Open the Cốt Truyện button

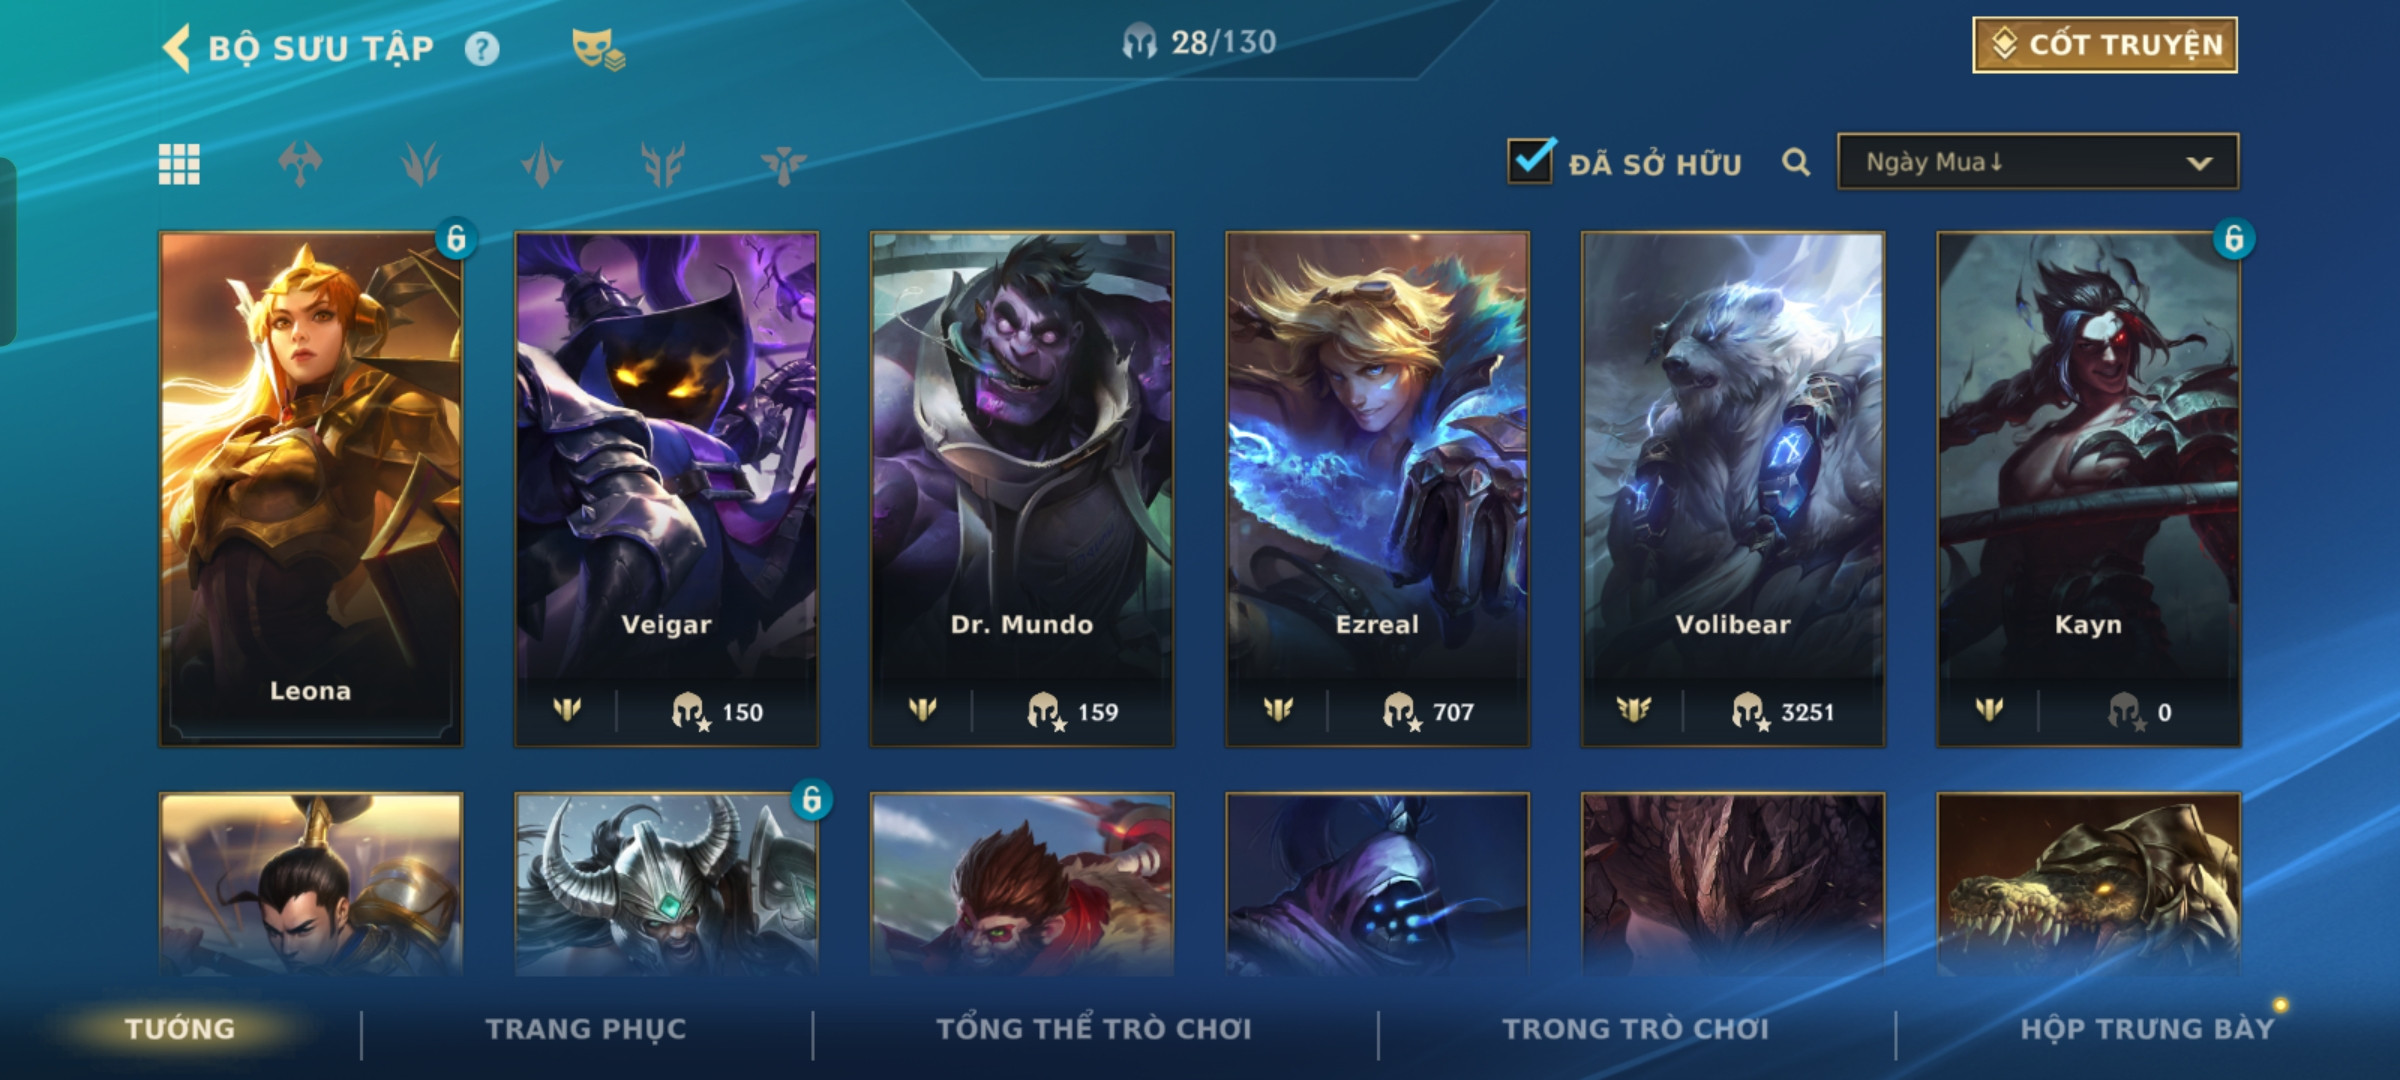tap(2104, 45)
